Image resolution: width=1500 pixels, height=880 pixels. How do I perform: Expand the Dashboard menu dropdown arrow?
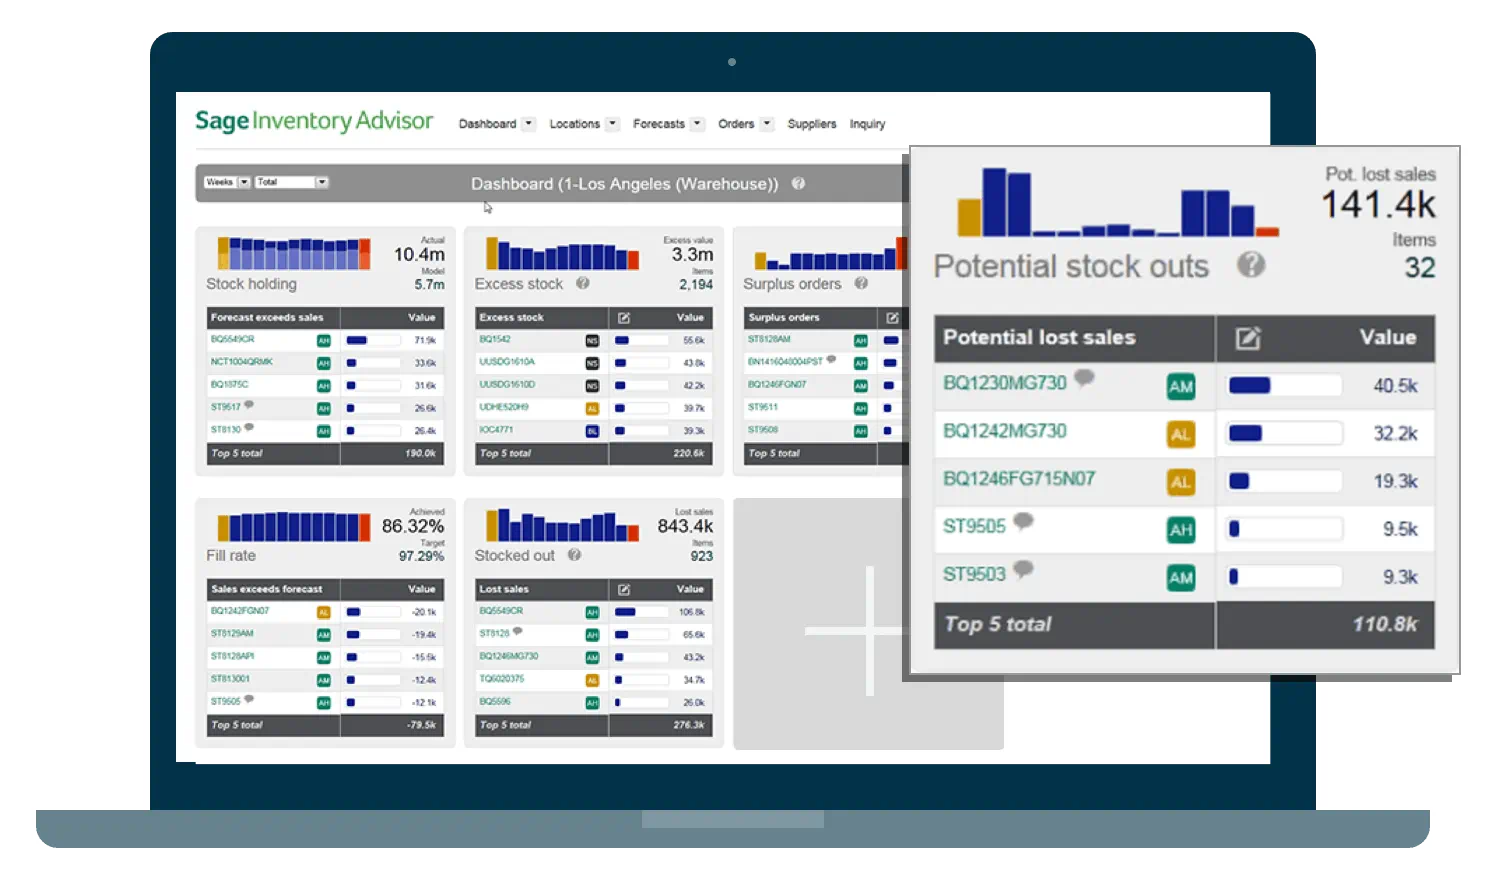528,124
